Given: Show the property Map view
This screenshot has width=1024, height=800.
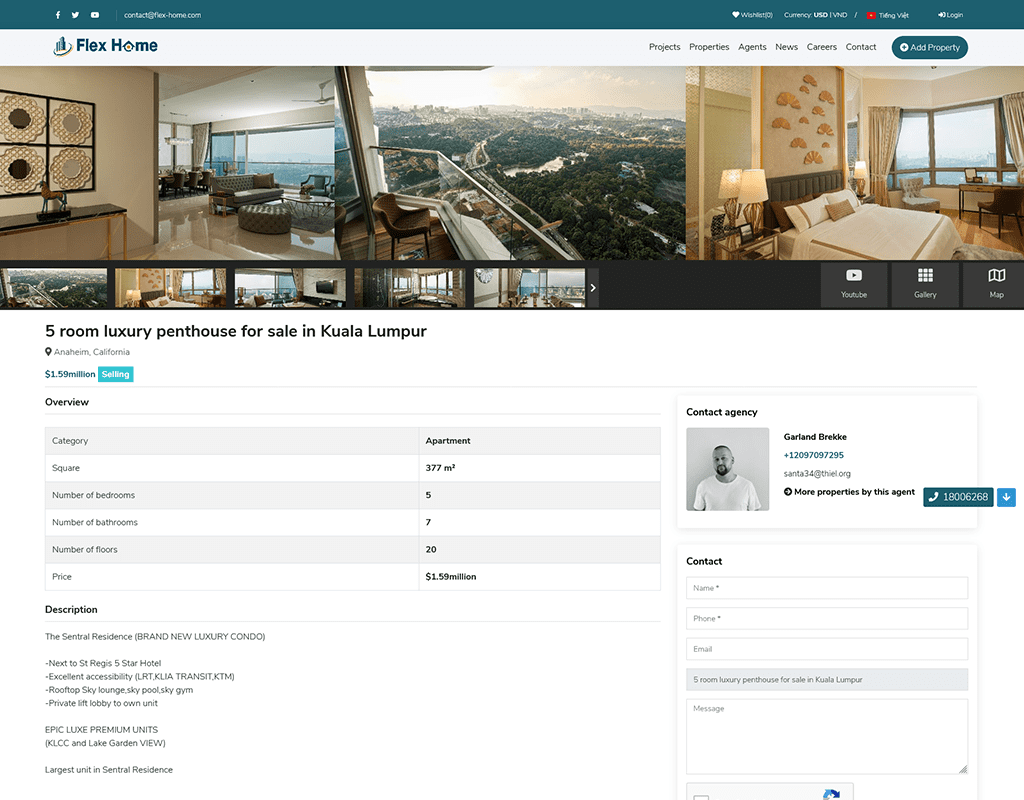Looking at the screenshot, I should (x=996, y=284).
